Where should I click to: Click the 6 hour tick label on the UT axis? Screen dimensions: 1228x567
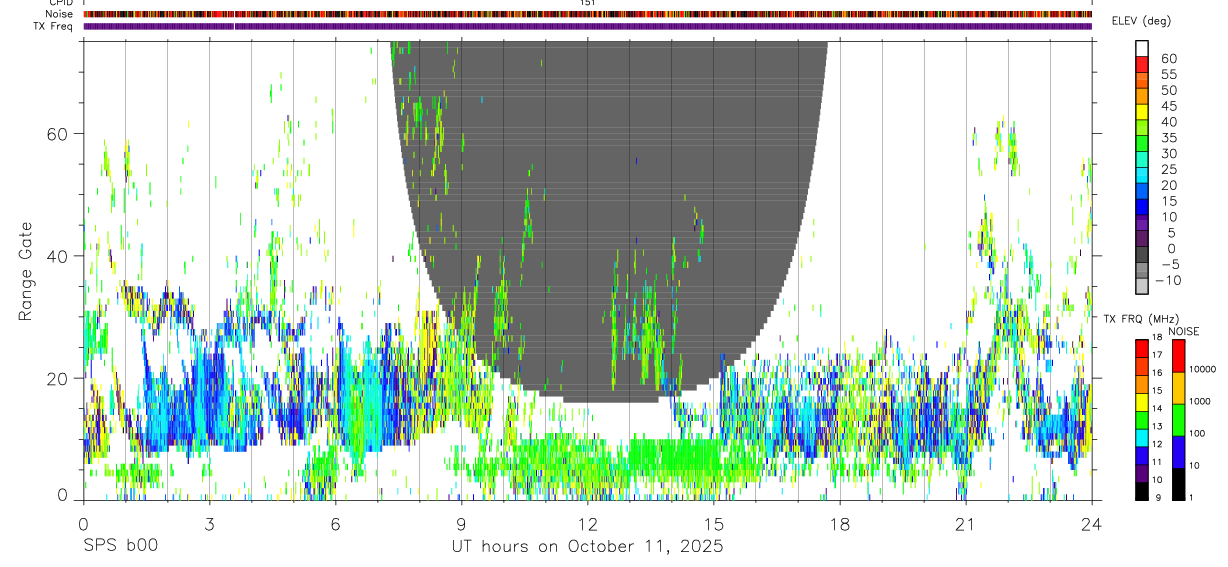[x=335, y=525]
